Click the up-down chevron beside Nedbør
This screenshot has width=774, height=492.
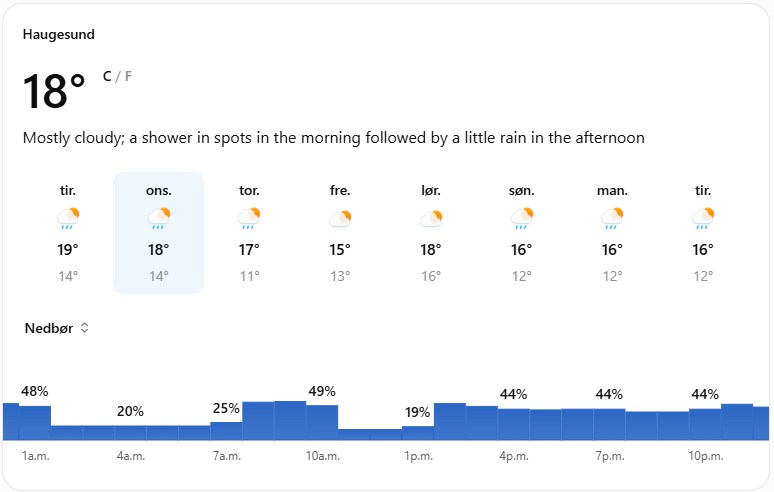[84, 328]
